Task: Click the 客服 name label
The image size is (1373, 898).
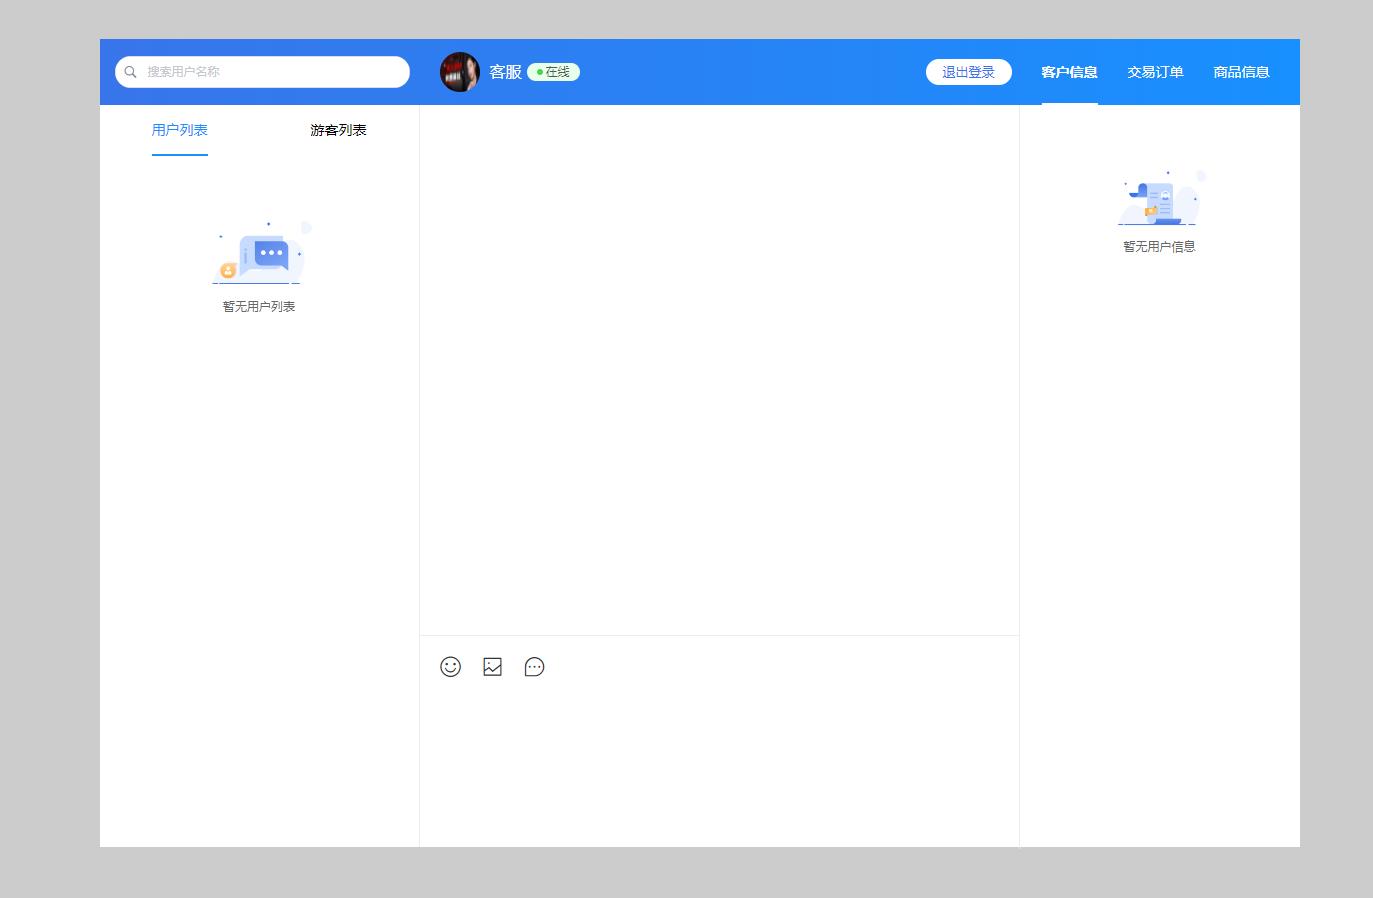Action: 505,72
